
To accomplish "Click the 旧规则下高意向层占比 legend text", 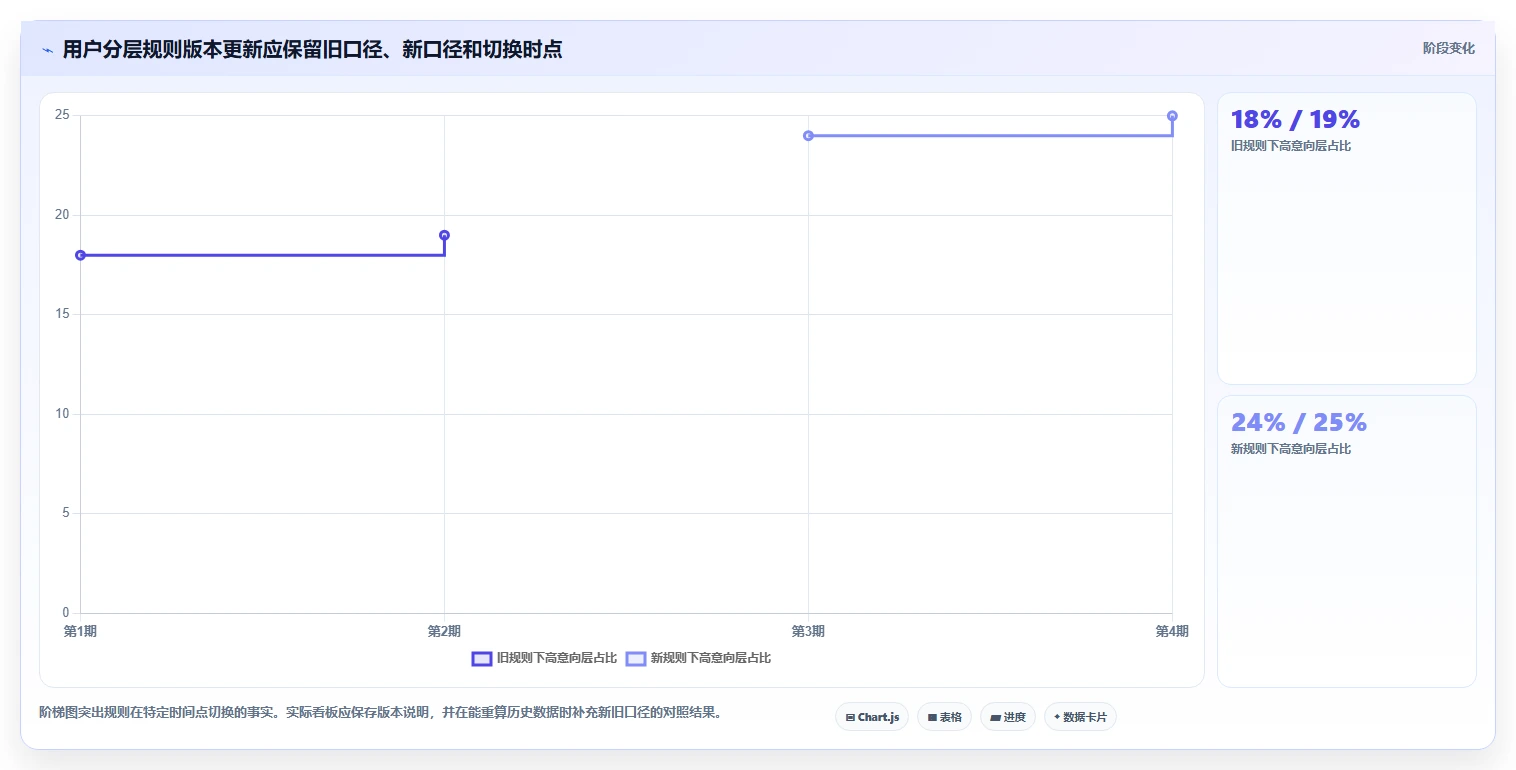I will click(x=557, y=658).
